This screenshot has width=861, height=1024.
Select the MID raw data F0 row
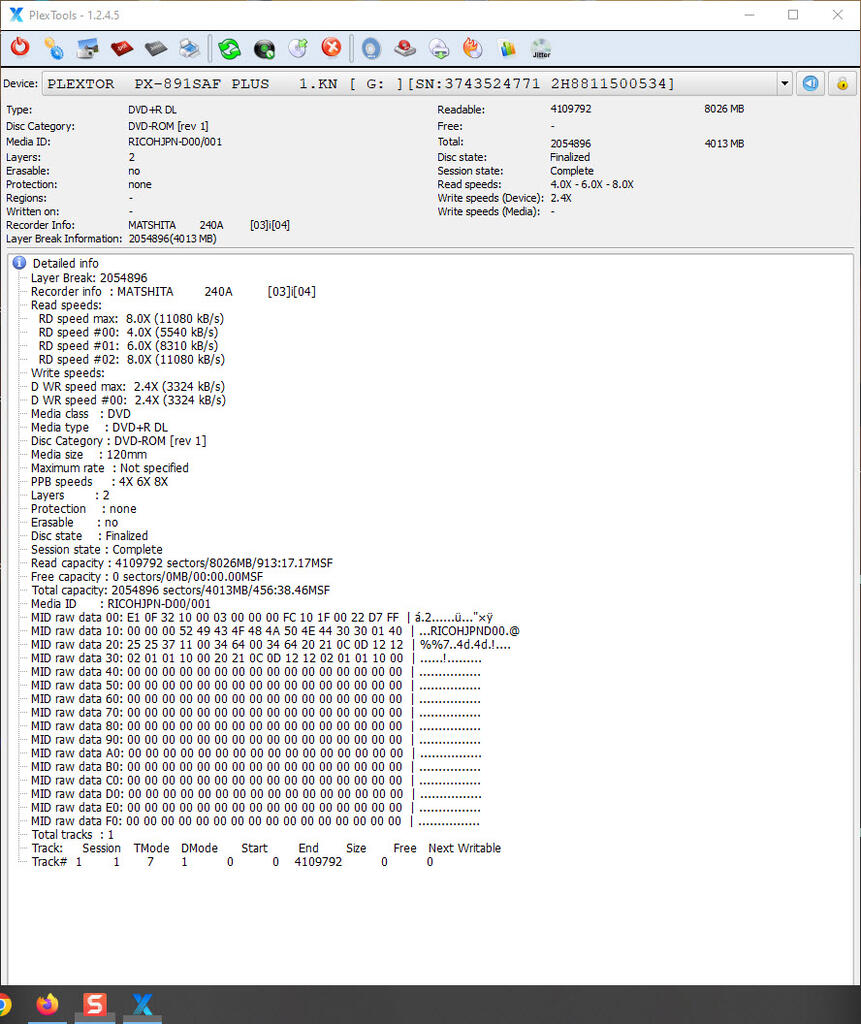pos(255,821)
